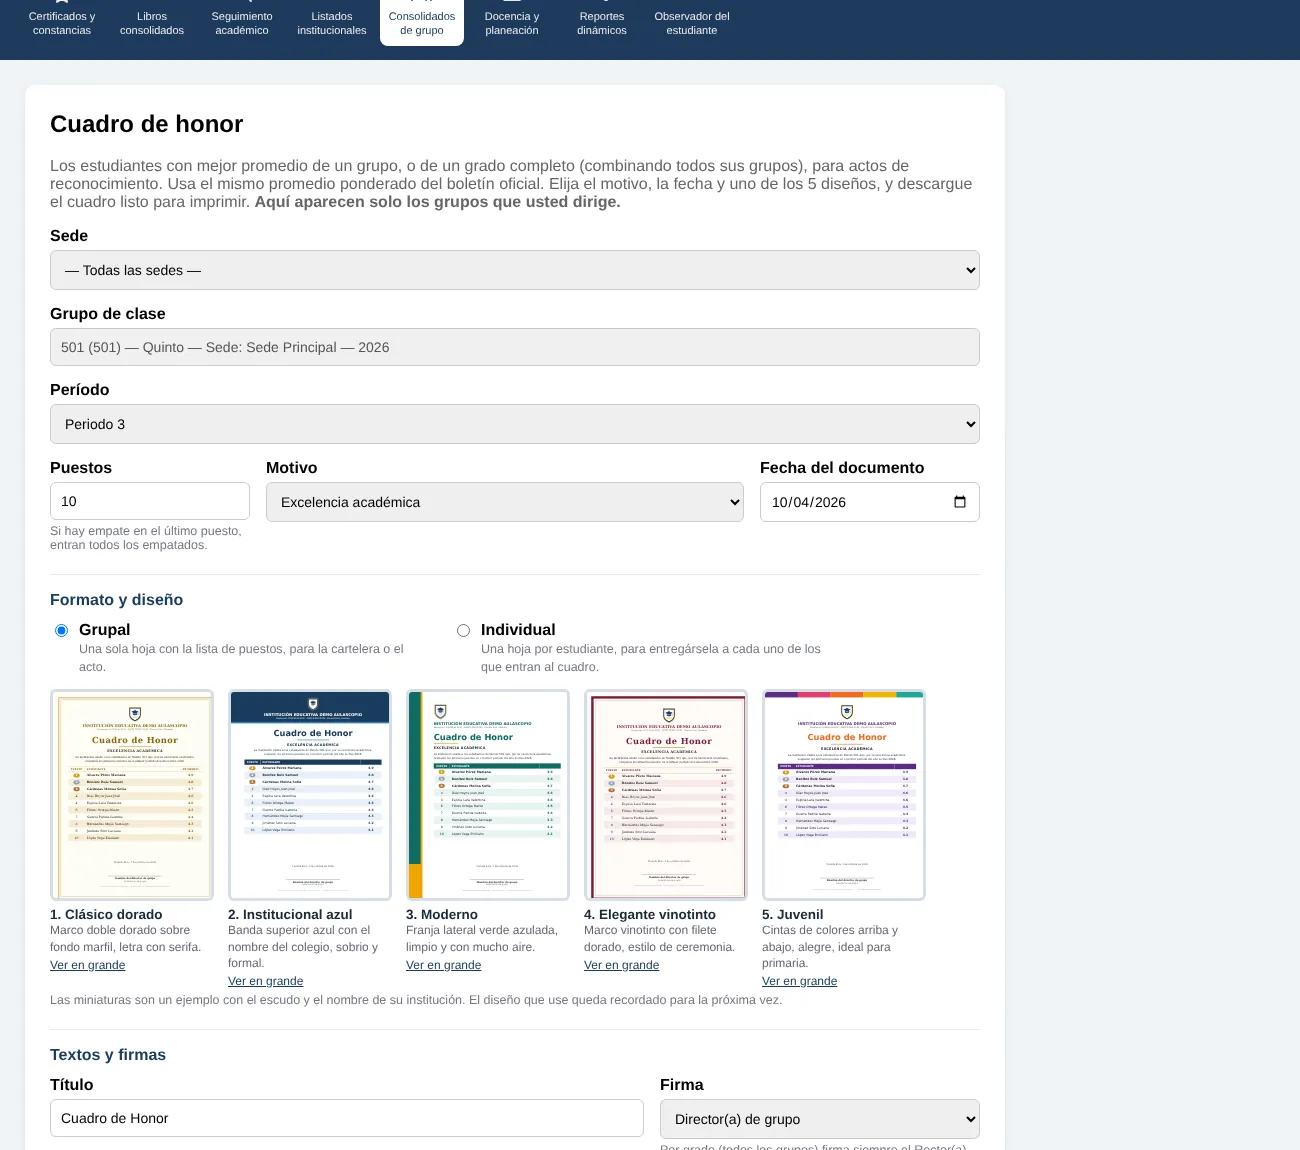Image resolution: width=1300 pixels, height=1150 pixels.
Task: Click the 'Cuadro de honor' heading
Action: [147, 124]
